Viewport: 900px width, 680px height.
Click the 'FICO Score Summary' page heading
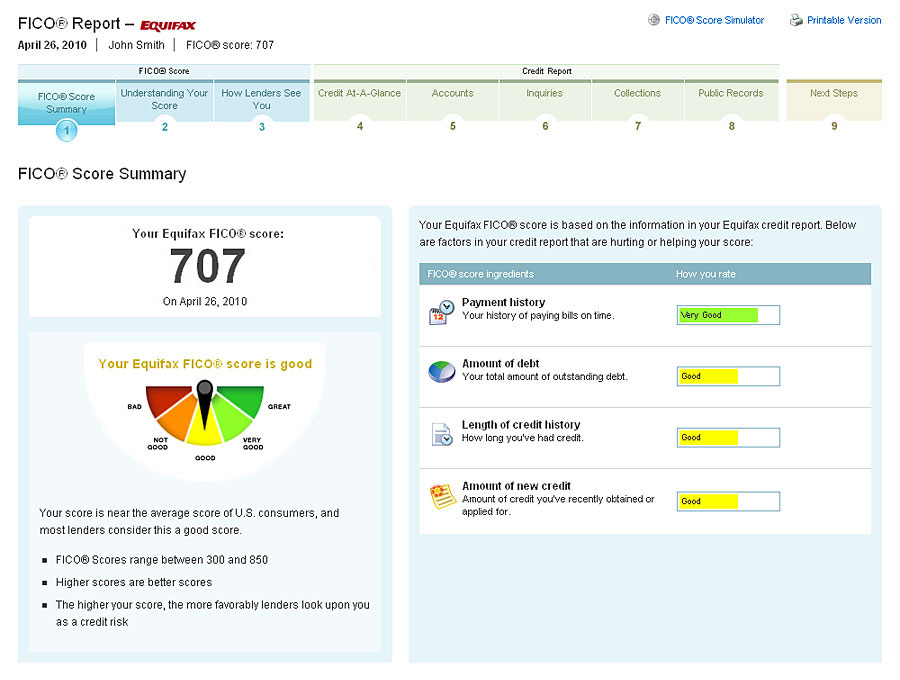(x=102, y=174)
